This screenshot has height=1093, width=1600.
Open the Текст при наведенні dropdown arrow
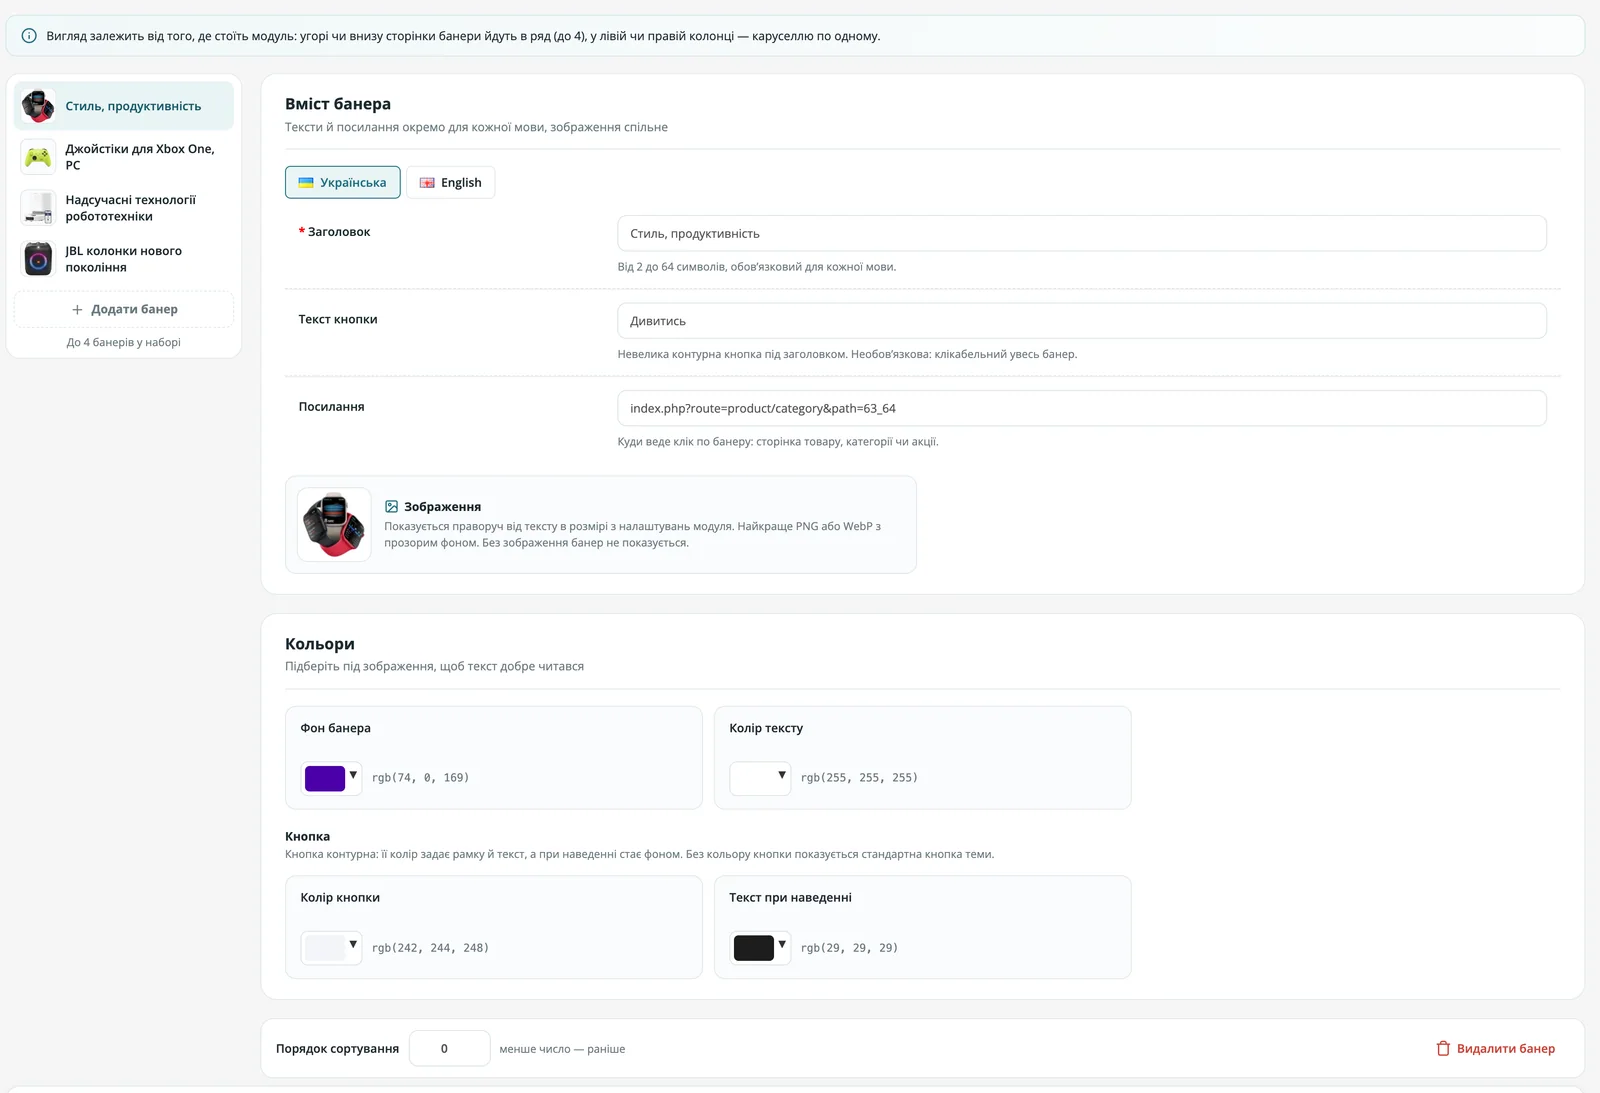(782, 944)
